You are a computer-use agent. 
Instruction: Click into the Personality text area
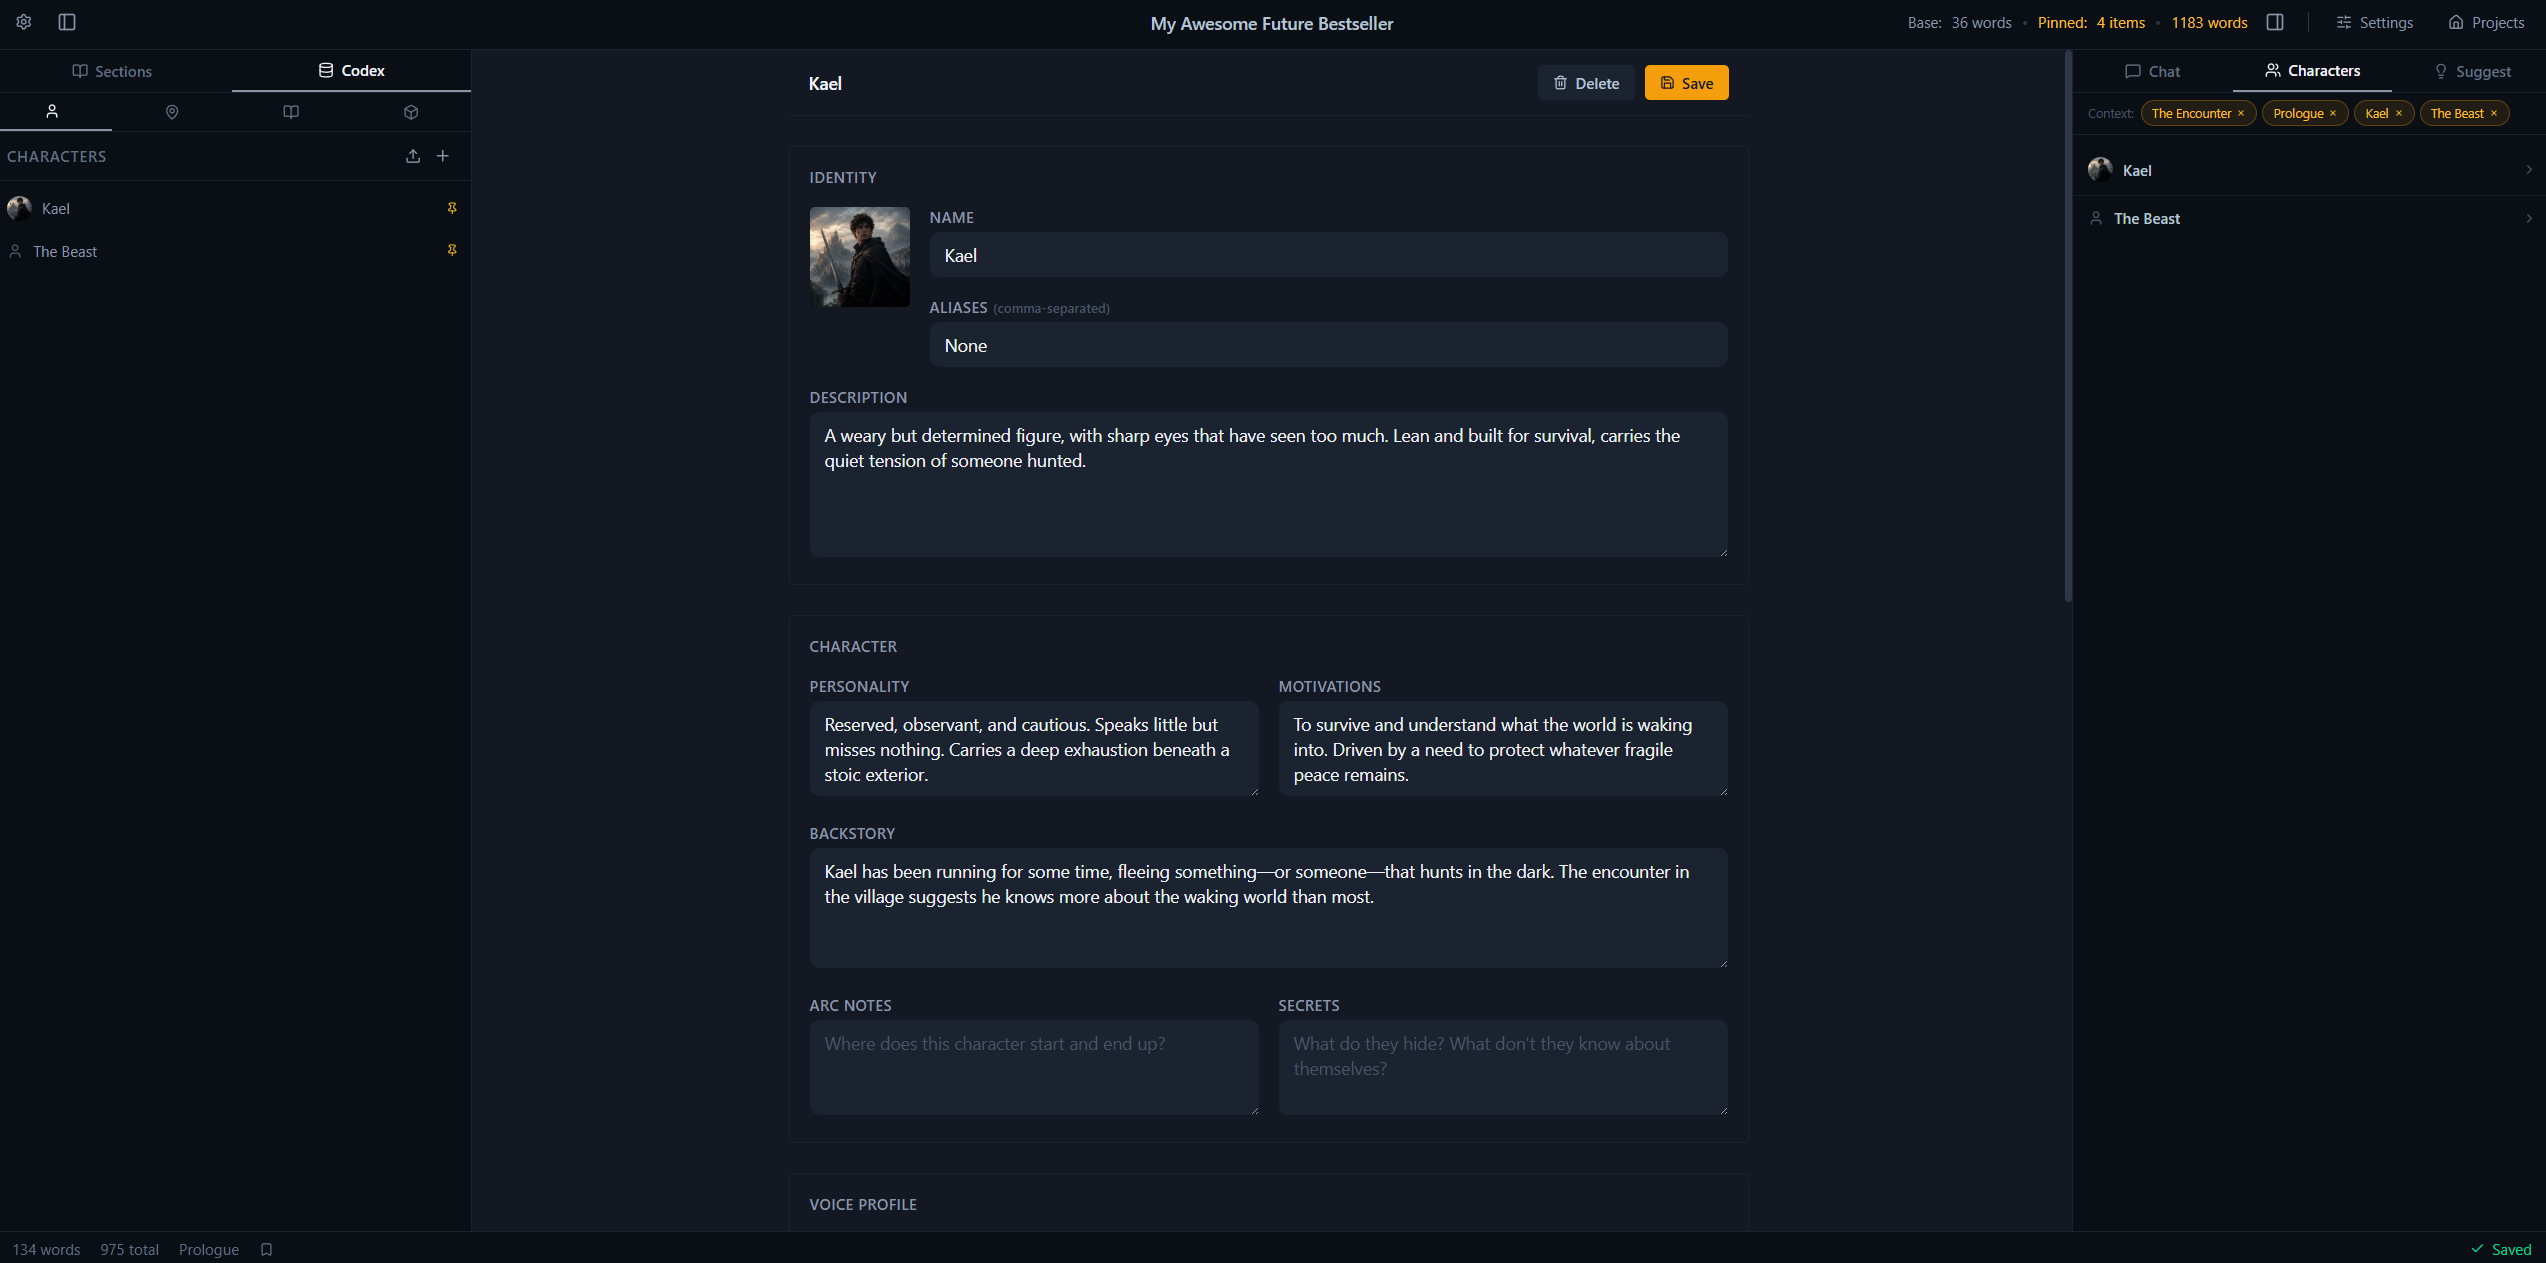(1034, 749)
